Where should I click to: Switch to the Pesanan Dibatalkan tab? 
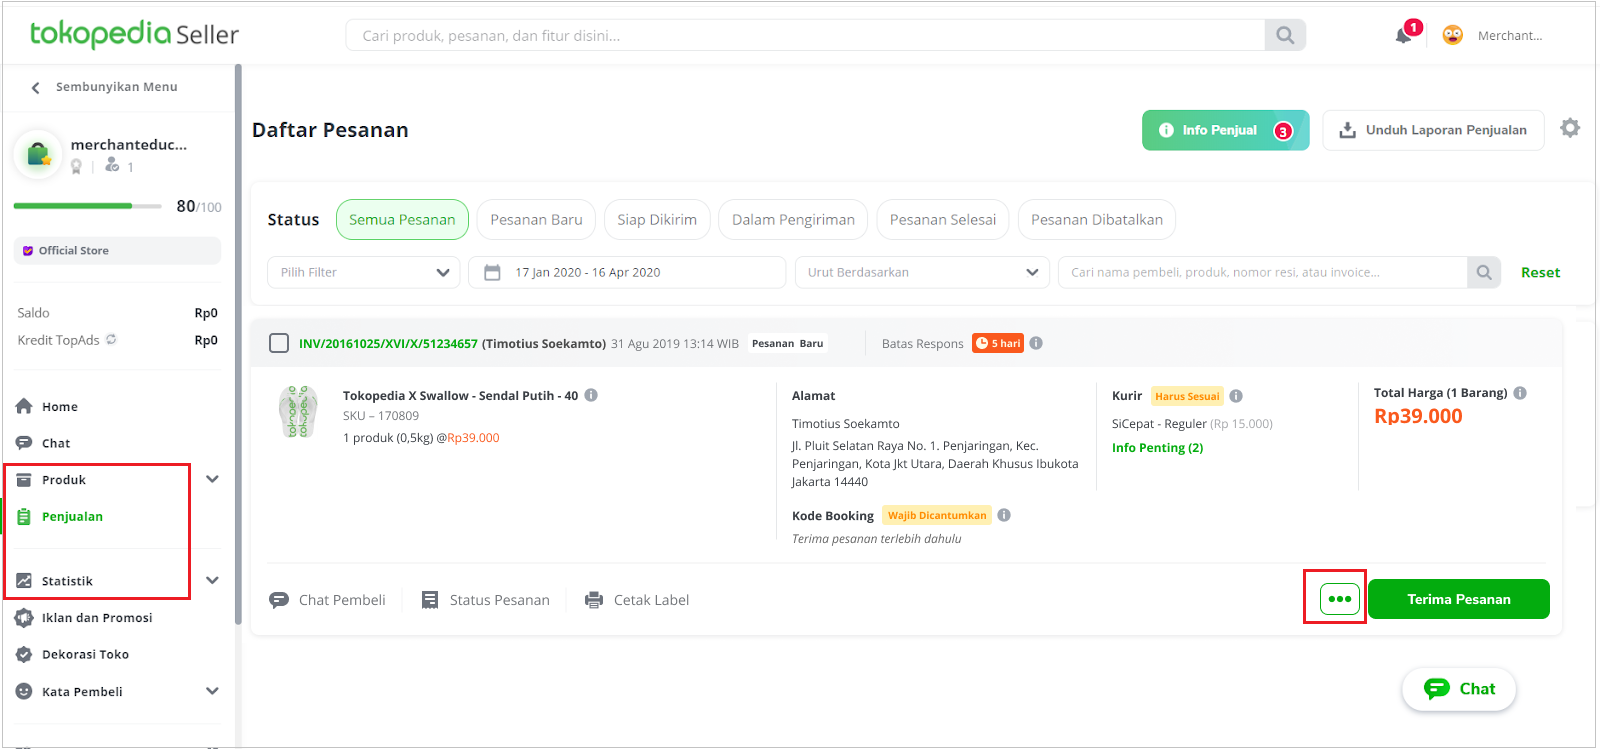click(x=1097, y=220)
